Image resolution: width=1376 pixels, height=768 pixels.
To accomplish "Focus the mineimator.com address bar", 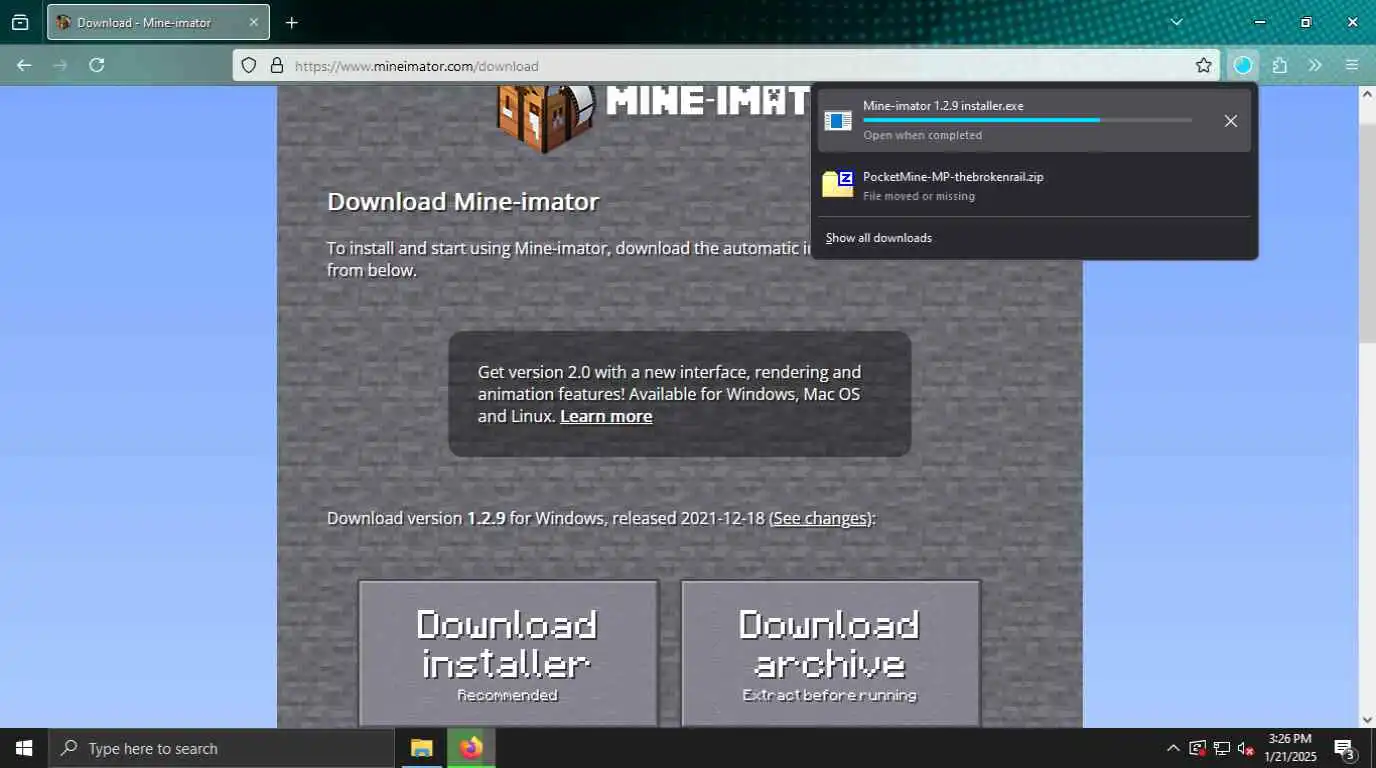I will tap(726, 66).
